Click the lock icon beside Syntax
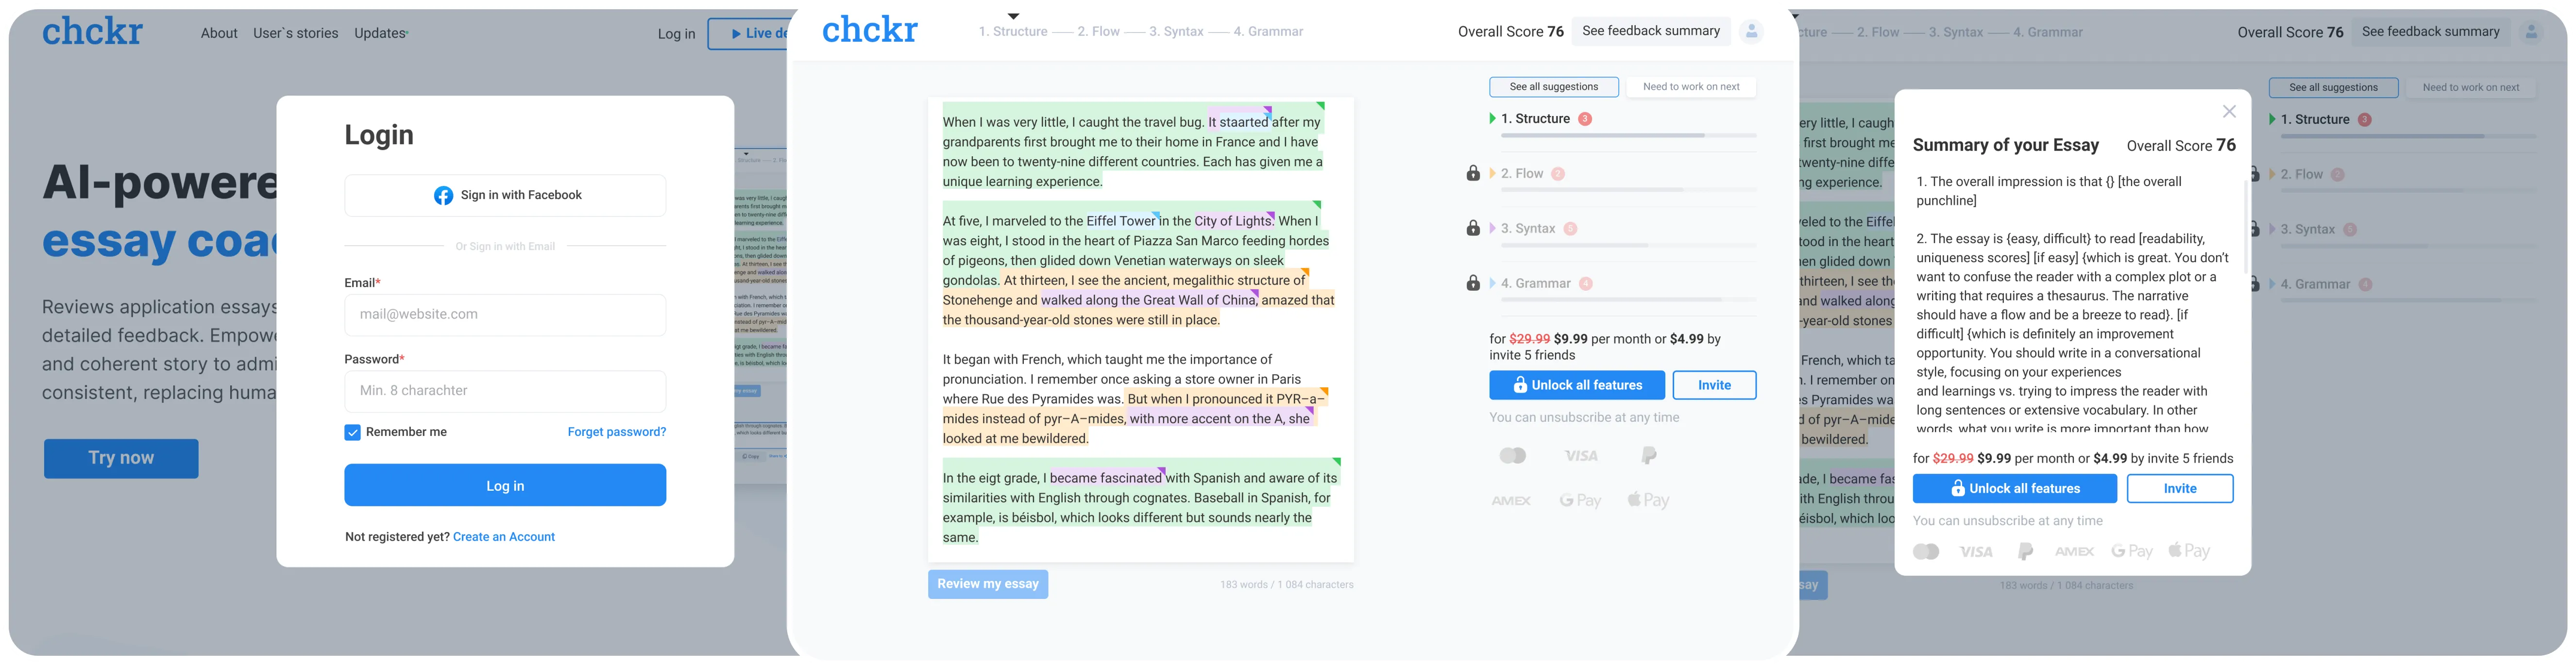2576x664 pixels. tap(1473, 229)
